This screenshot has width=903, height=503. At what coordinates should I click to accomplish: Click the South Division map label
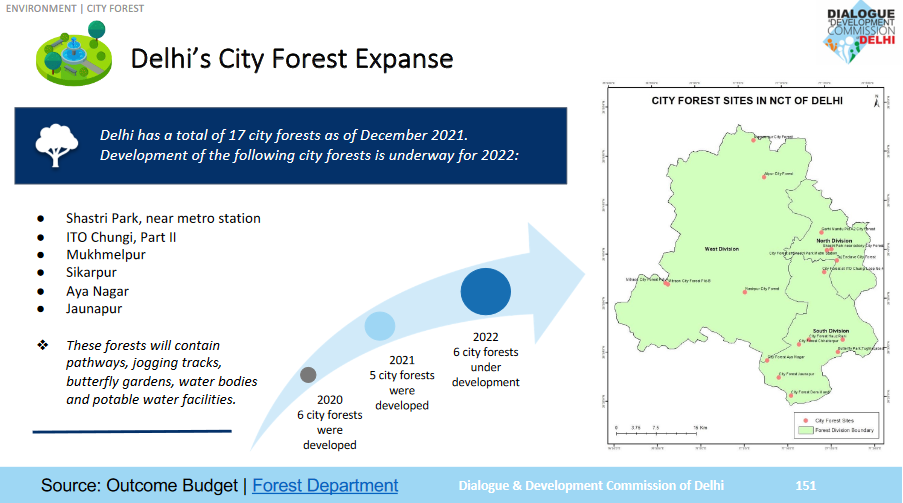coord(830,331)
